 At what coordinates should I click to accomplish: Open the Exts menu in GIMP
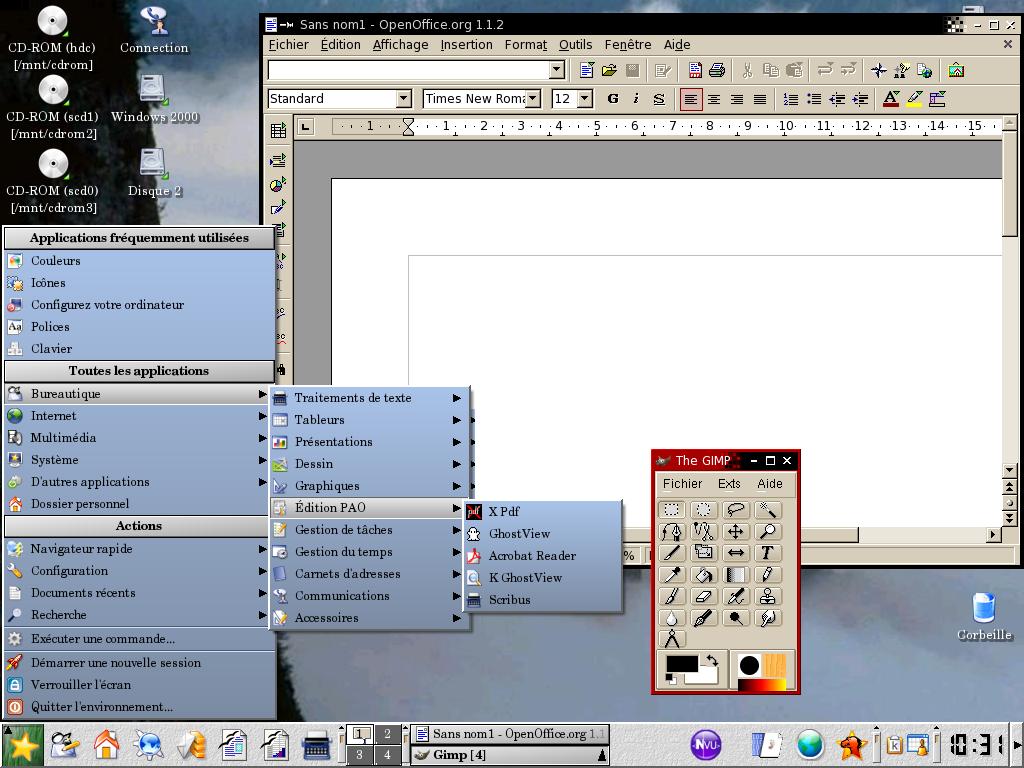[729, 484]
